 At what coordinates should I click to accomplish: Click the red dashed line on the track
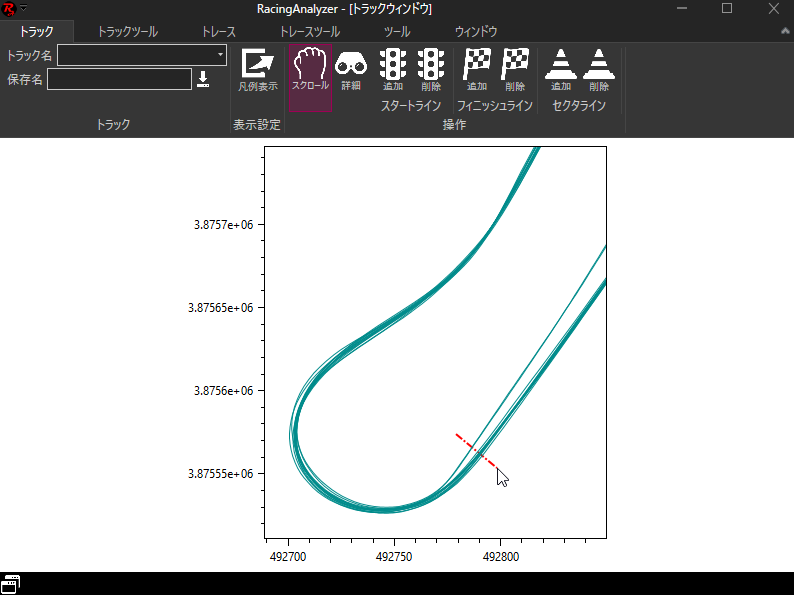coord(476,449)
